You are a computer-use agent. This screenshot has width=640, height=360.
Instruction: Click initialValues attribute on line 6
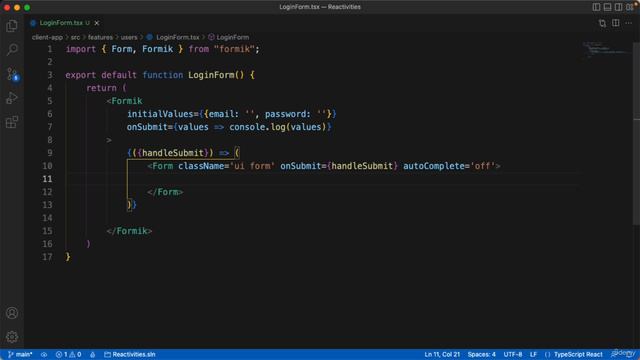click(x=160, y=114)
